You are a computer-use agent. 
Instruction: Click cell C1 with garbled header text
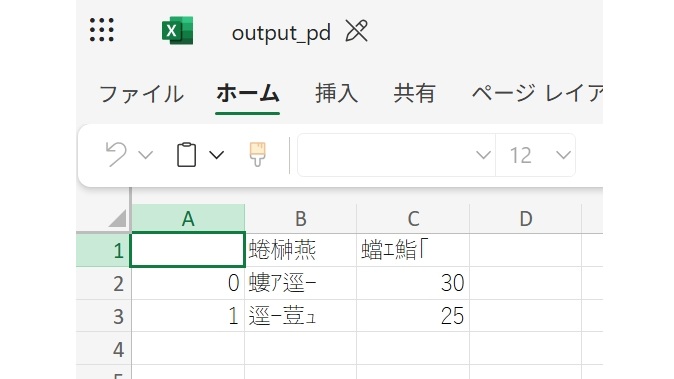point(413,250)
